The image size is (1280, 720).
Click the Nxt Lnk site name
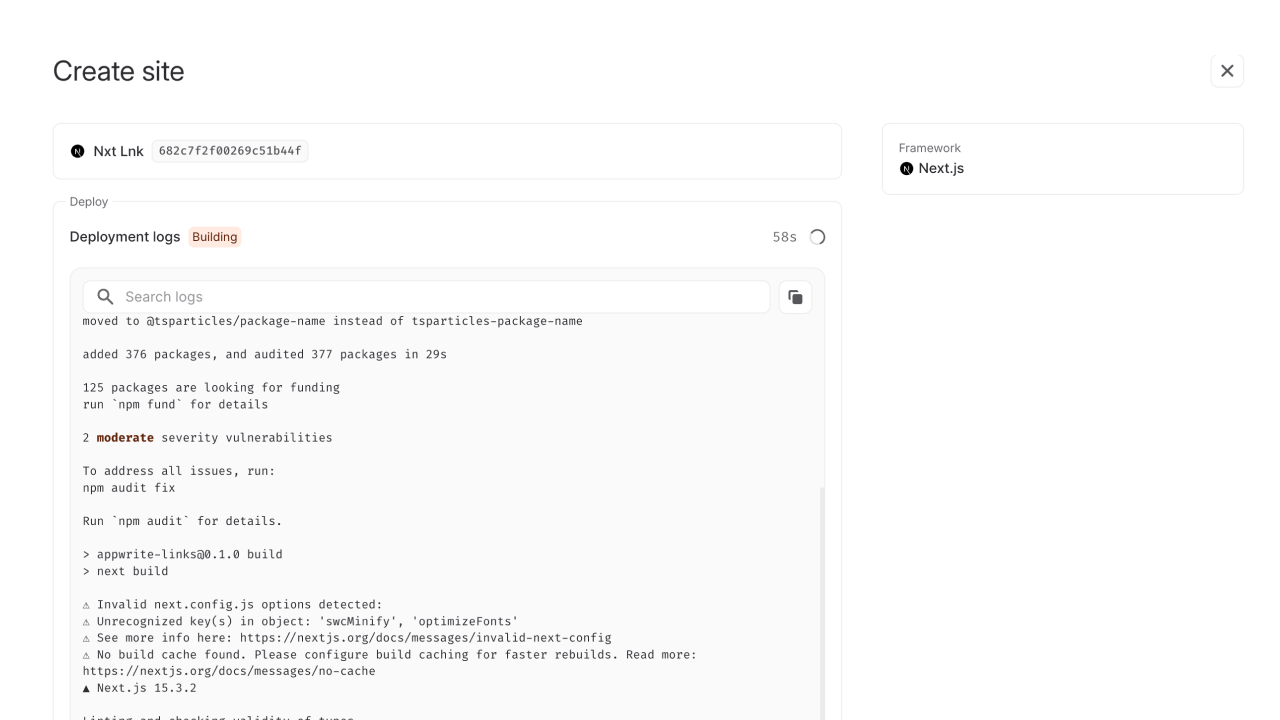(x=118, y=151)
